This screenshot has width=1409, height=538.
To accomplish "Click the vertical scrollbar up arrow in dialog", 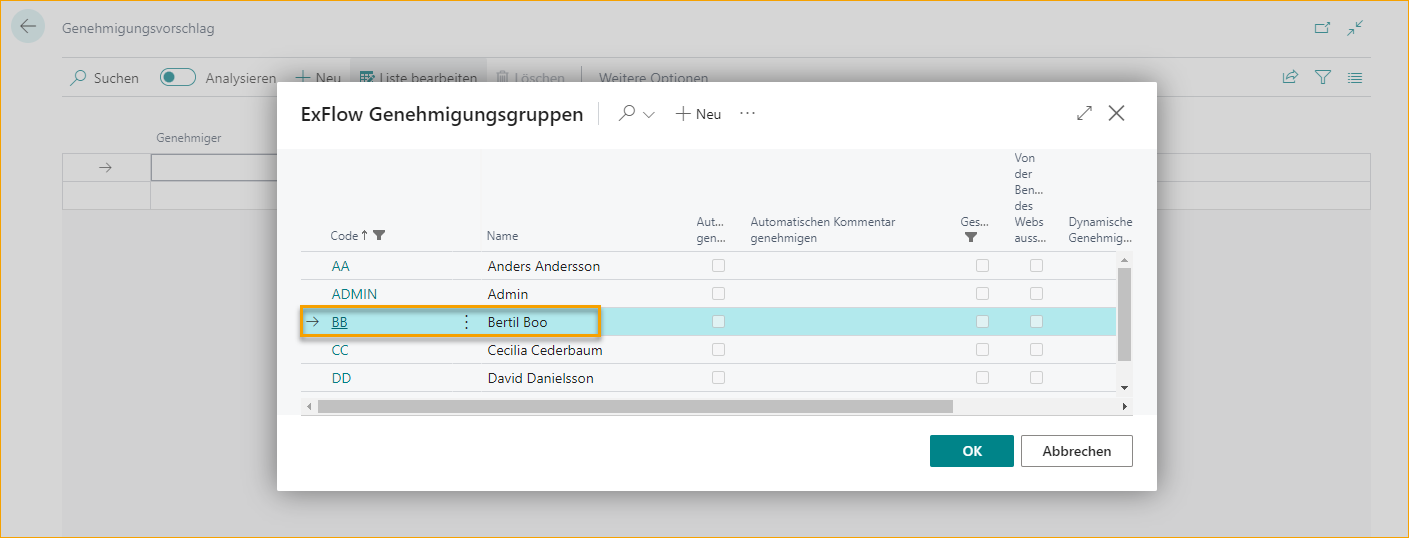I will tap(1124, 260).
